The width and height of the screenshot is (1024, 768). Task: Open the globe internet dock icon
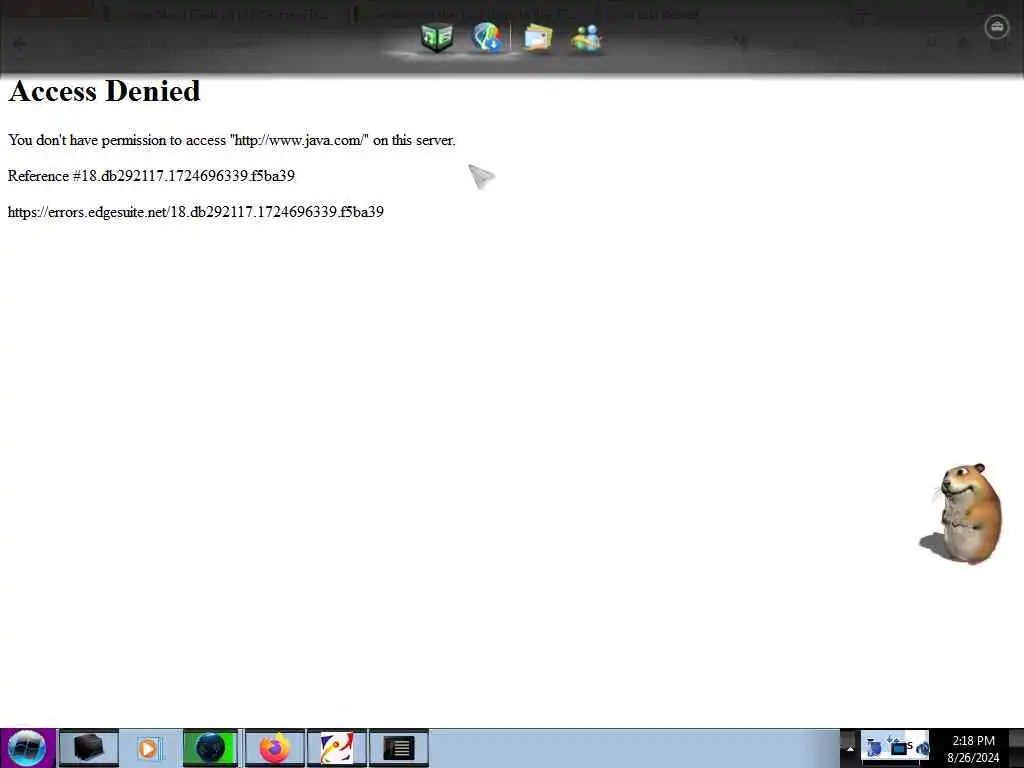[487, 37]
